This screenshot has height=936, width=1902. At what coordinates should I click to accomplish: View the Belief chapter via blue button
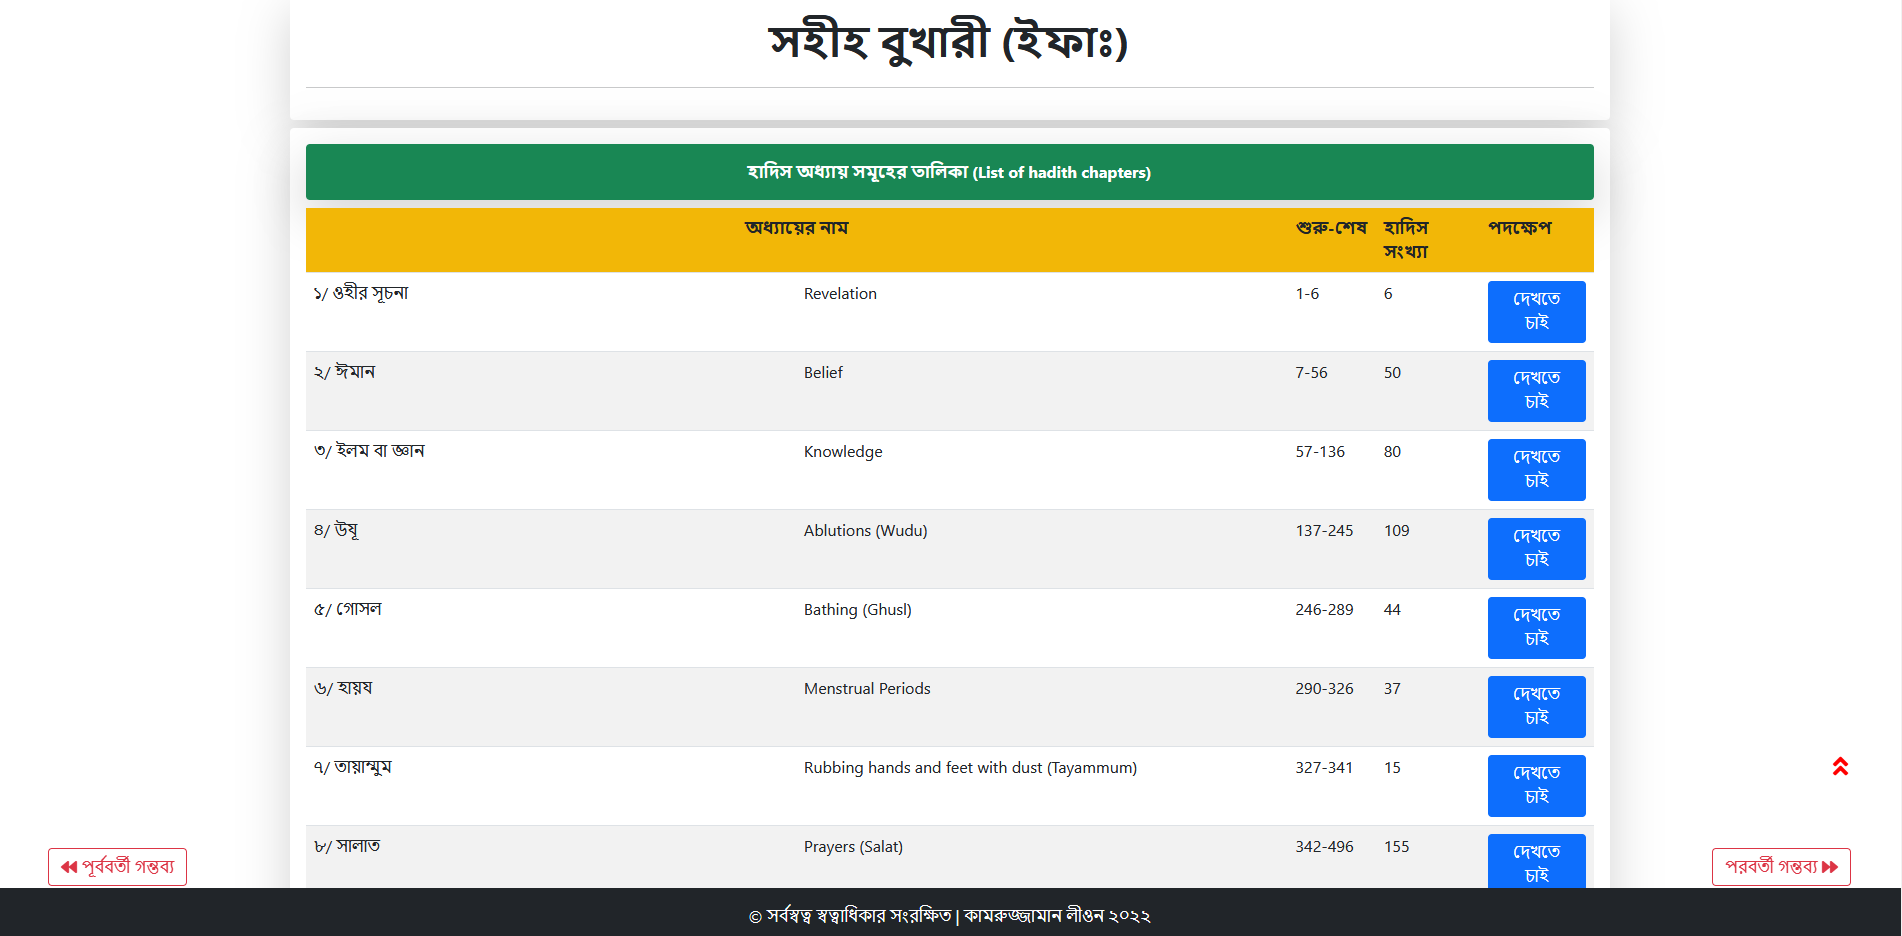(x=1536, y=391)
